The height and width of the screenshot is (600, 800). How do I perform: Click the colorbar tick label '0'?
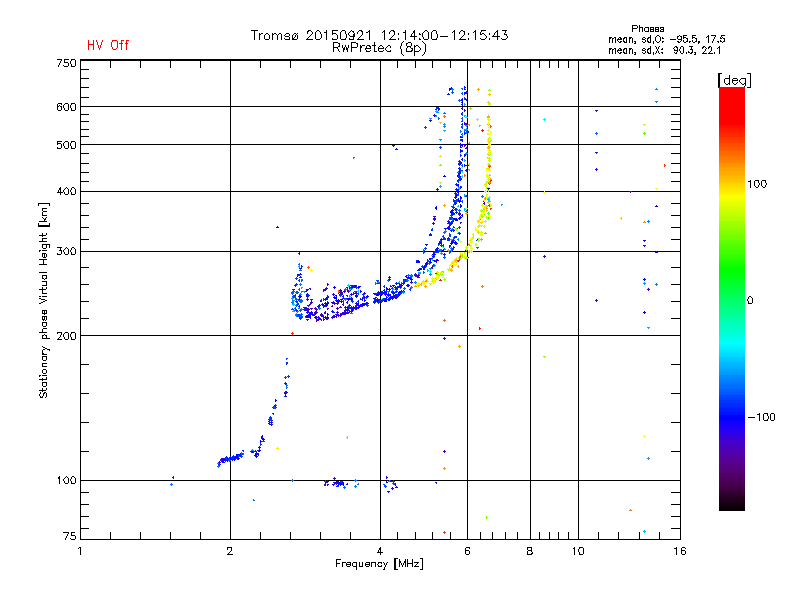coord(750,301)
